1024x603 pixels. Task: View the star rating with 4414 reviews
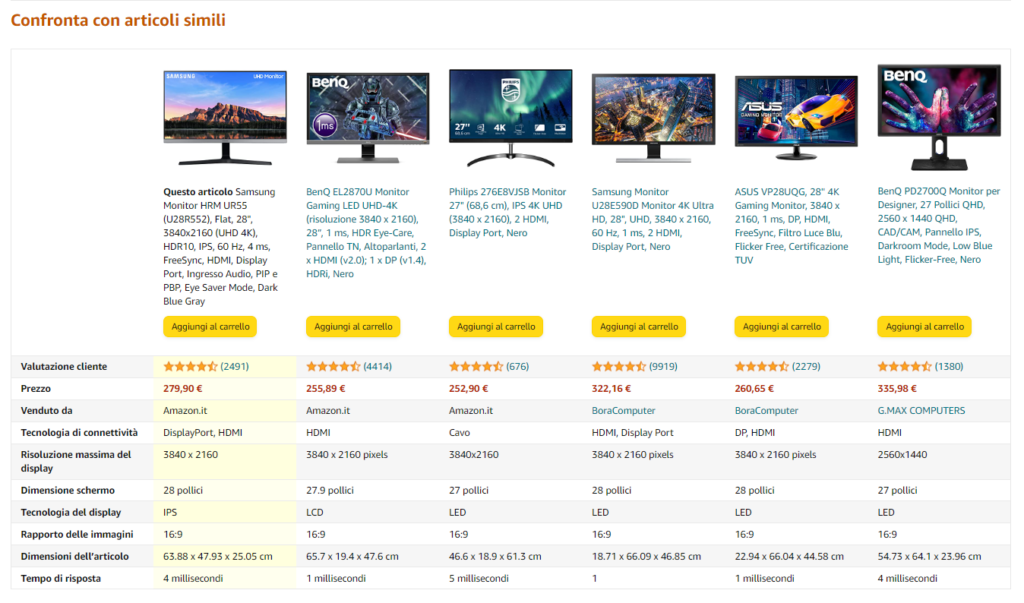333,367
